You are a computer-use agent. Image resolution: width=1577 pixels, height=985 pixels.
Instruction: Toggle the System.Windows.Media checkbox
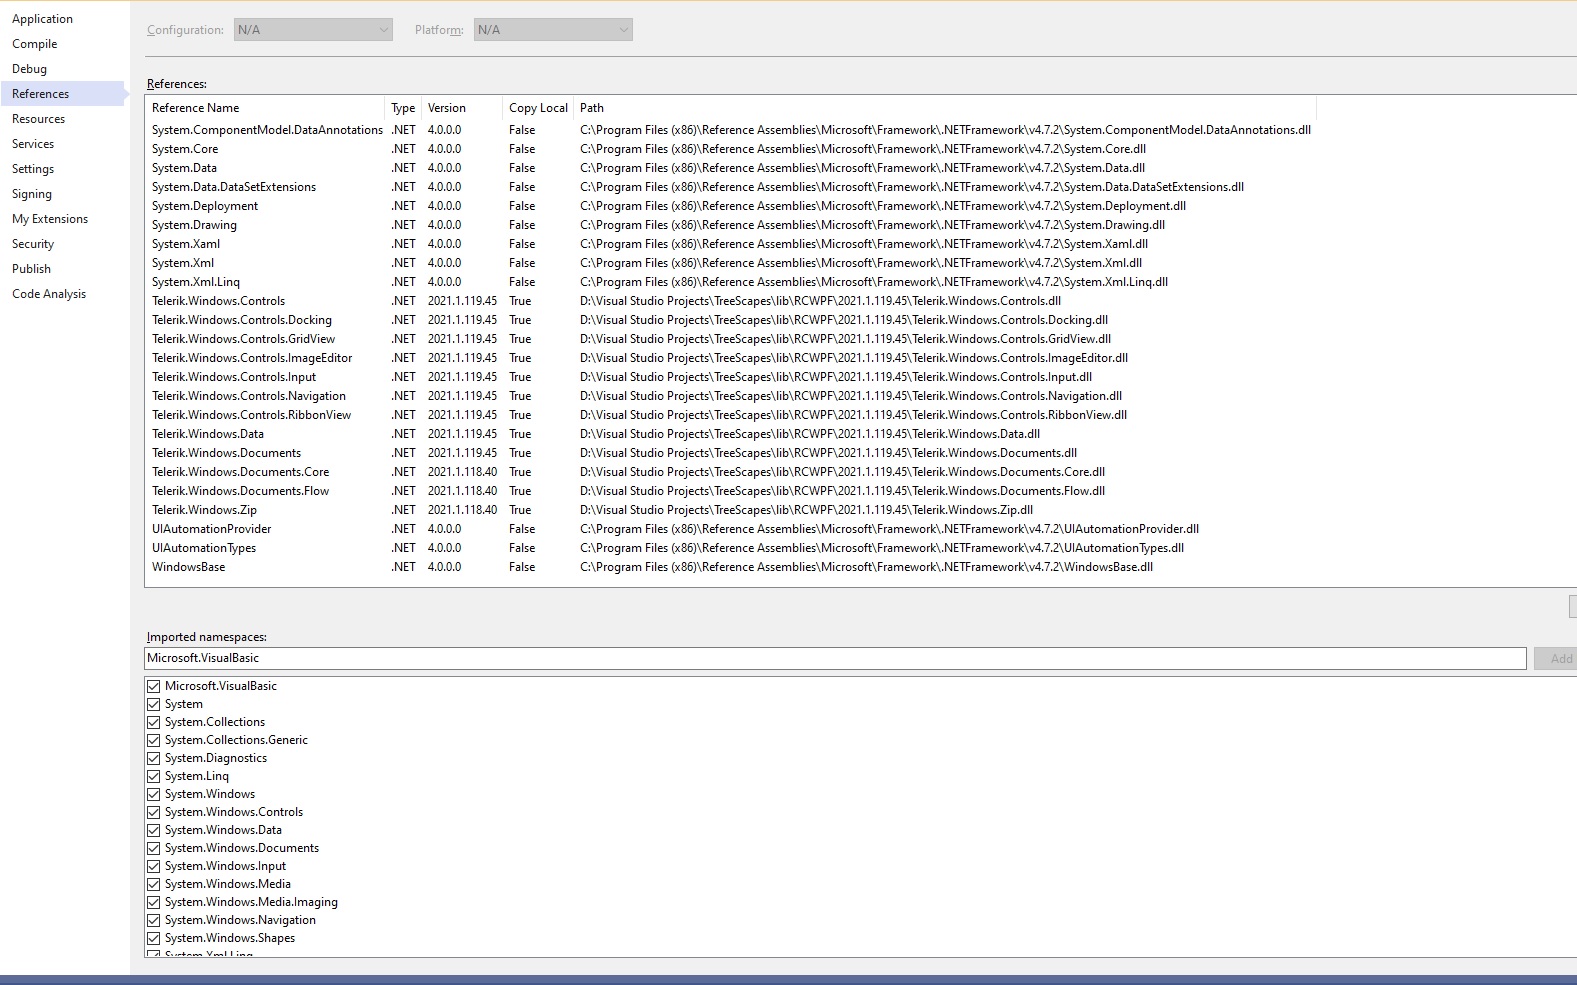click(x=154, y=884)
